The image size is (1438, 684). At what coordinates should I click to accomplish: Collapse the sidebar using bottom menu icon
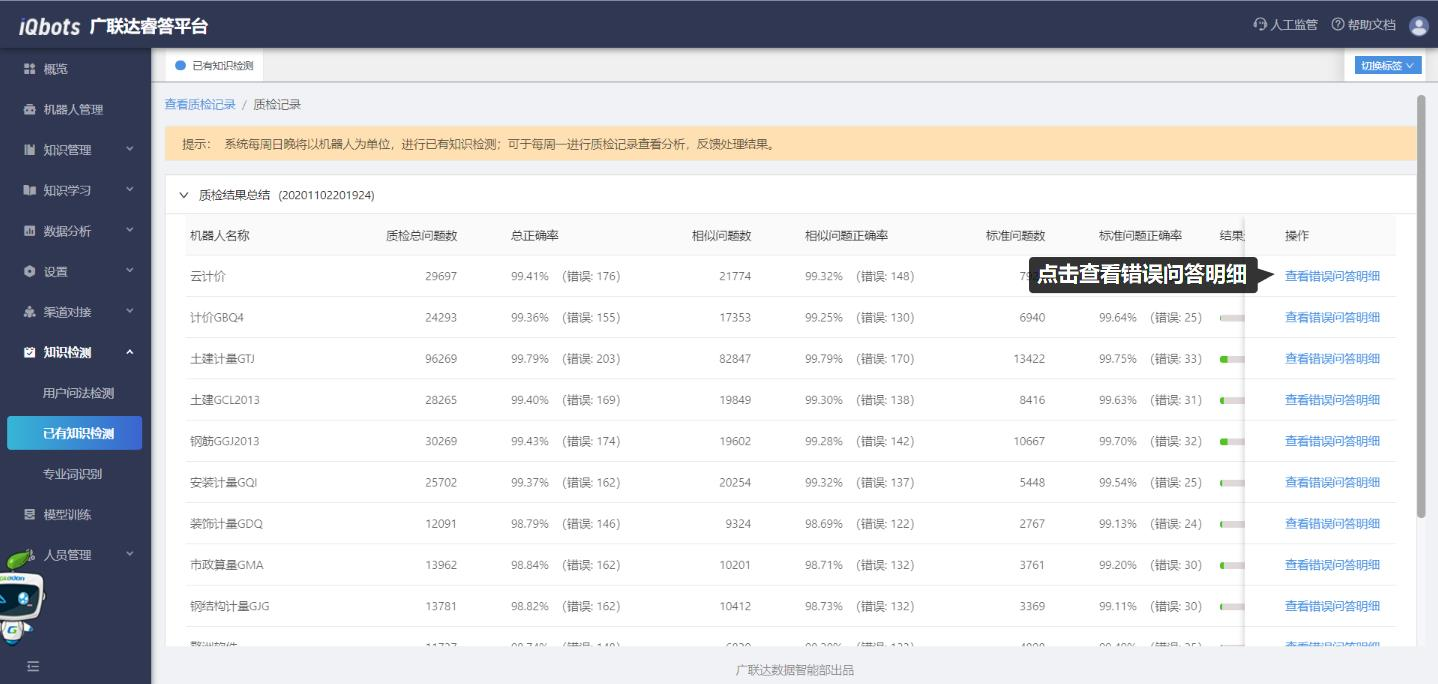click(33, 666)
